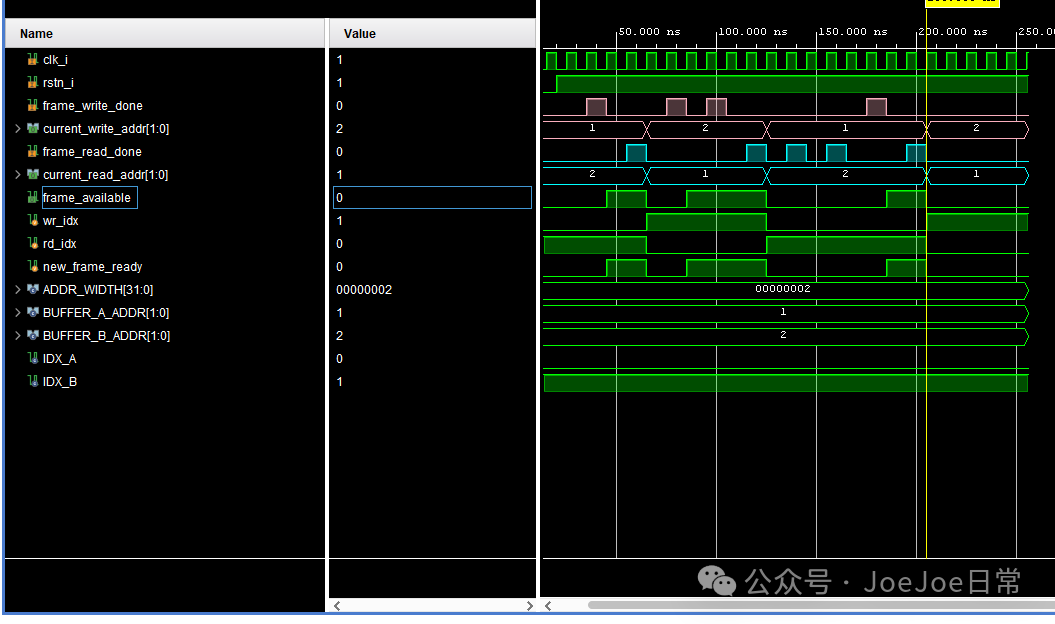The width and height of the screenshot is (1055, 624).
Task: Click the yellow cursor time marker flag
Action: tap(962, 3)
